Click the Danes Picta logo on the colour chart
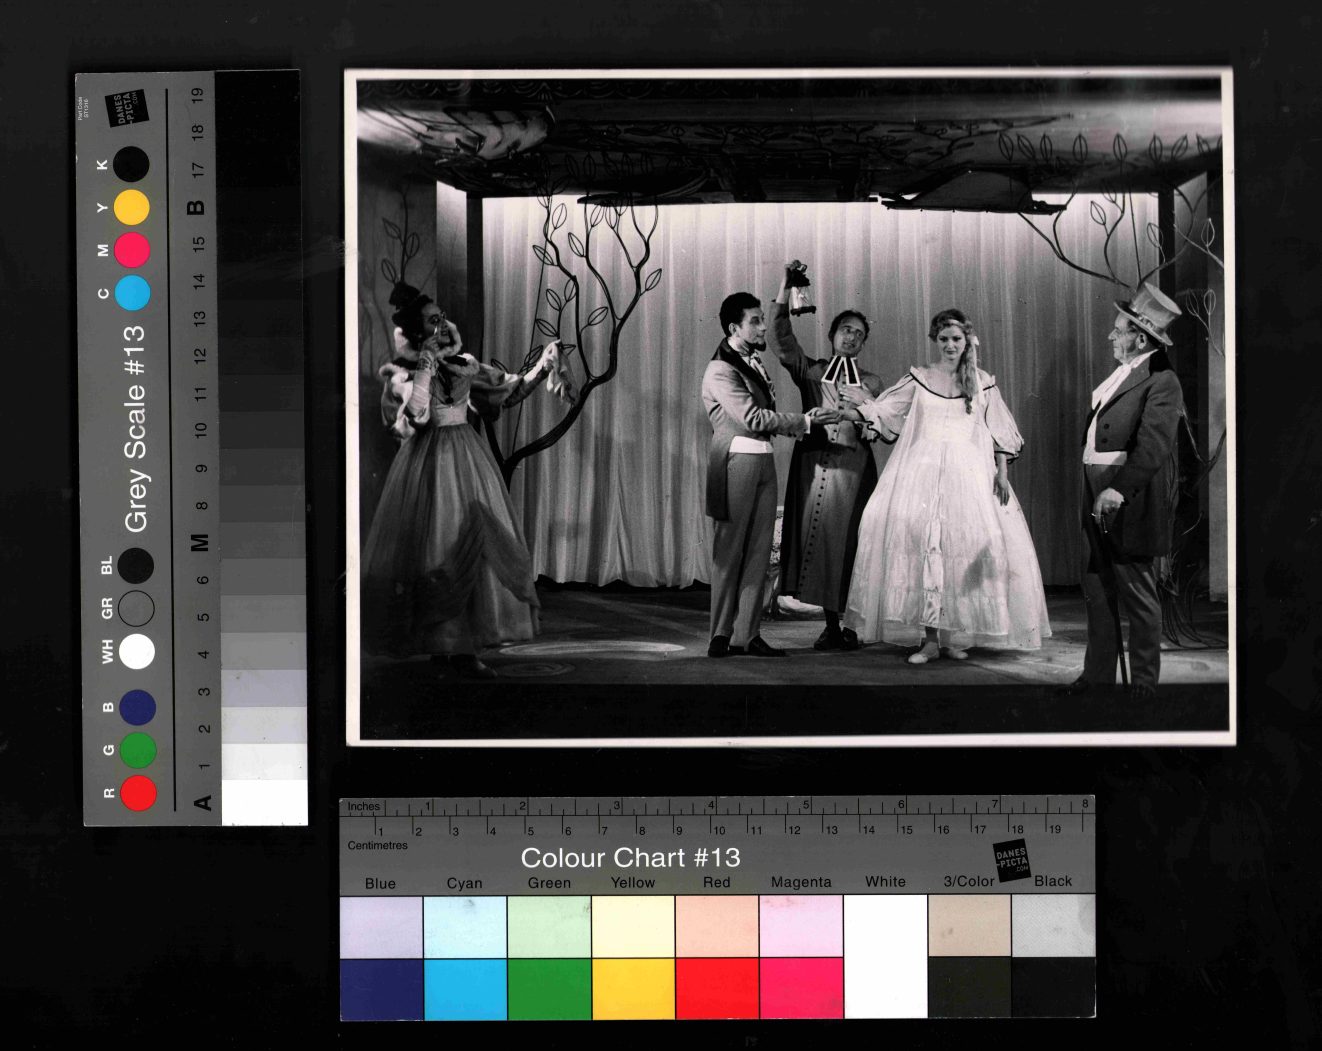Image resolution: width=1322 pixels, height=1051 pixels. pyautogui.click(x=1011, y=860)
